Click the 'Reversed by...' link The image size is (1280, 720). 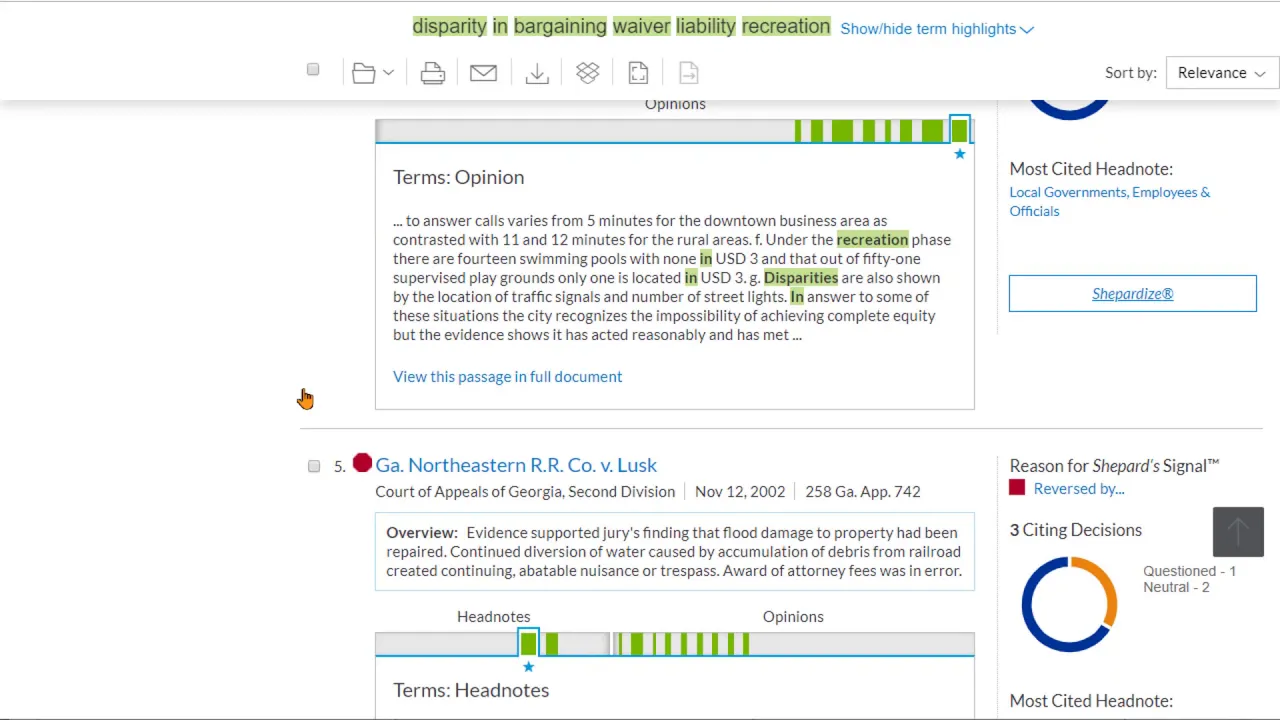(x=1079, y=489)
